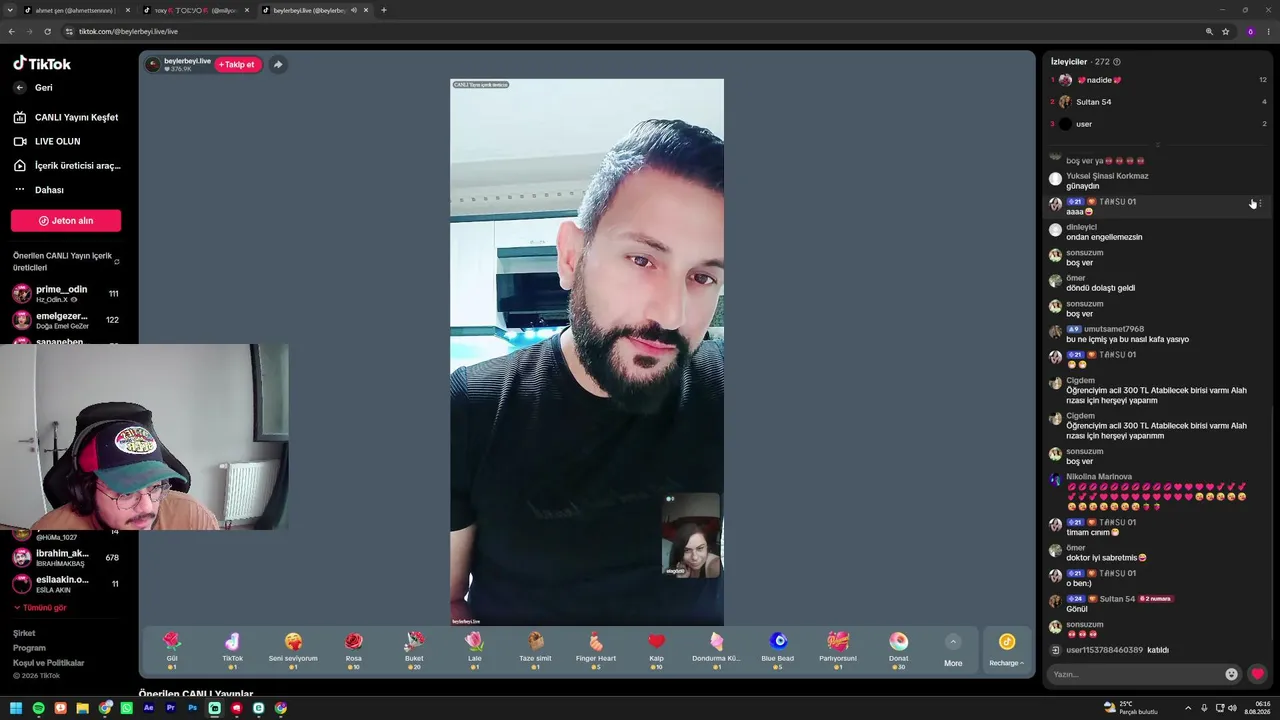Send the Blue Bead gift
This screenshot has width=1280, height=720.
(778, 649)
